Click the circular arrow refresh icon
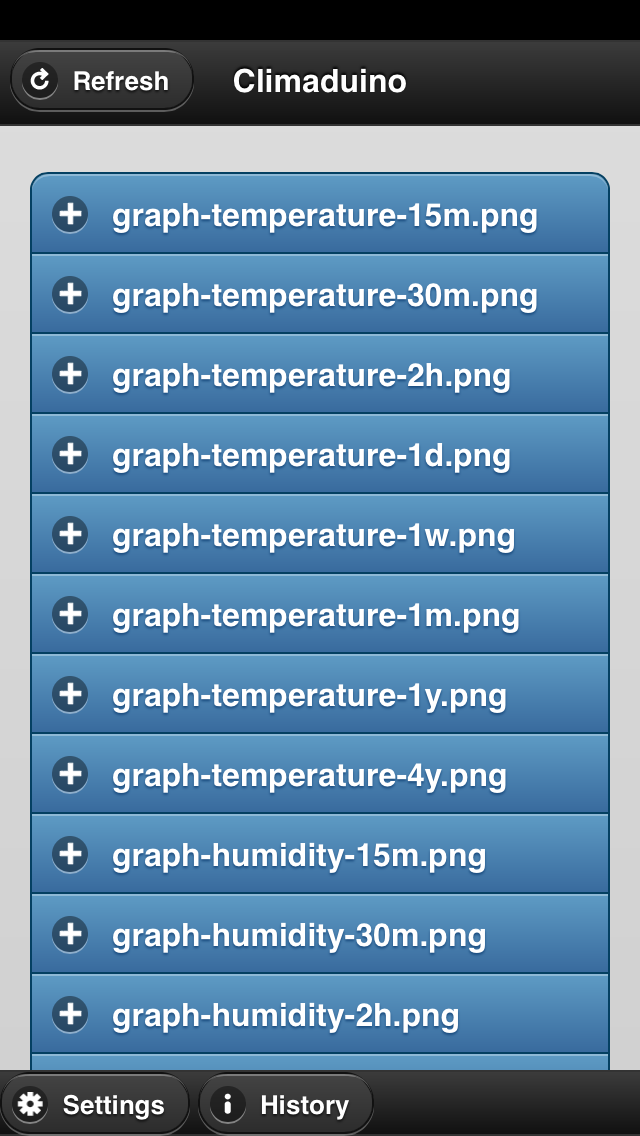Image resolution: width=640 pixels, height=1136 pixels. tap(40, 80)
